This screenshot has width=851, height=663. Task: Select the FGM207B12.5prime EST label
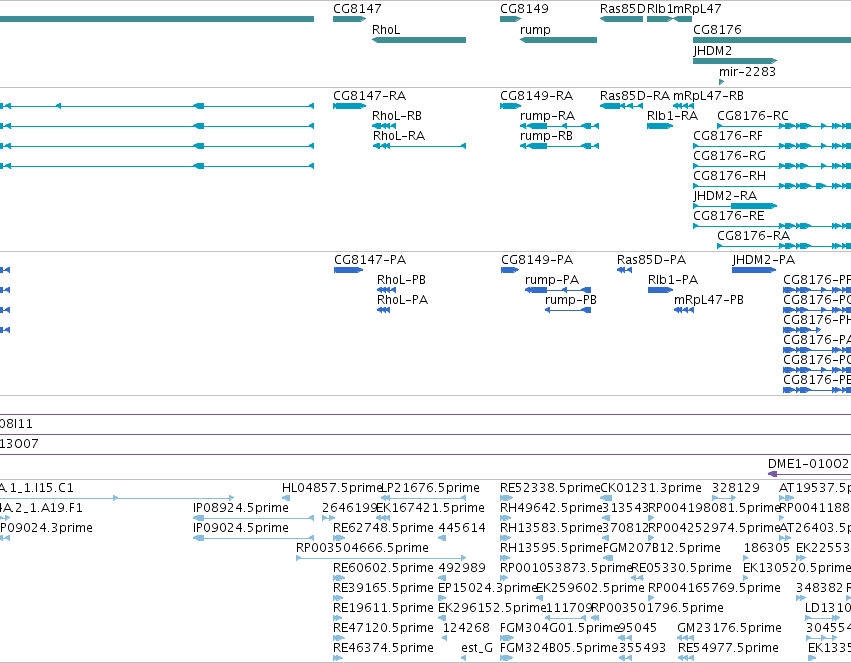tap(662, 549)
